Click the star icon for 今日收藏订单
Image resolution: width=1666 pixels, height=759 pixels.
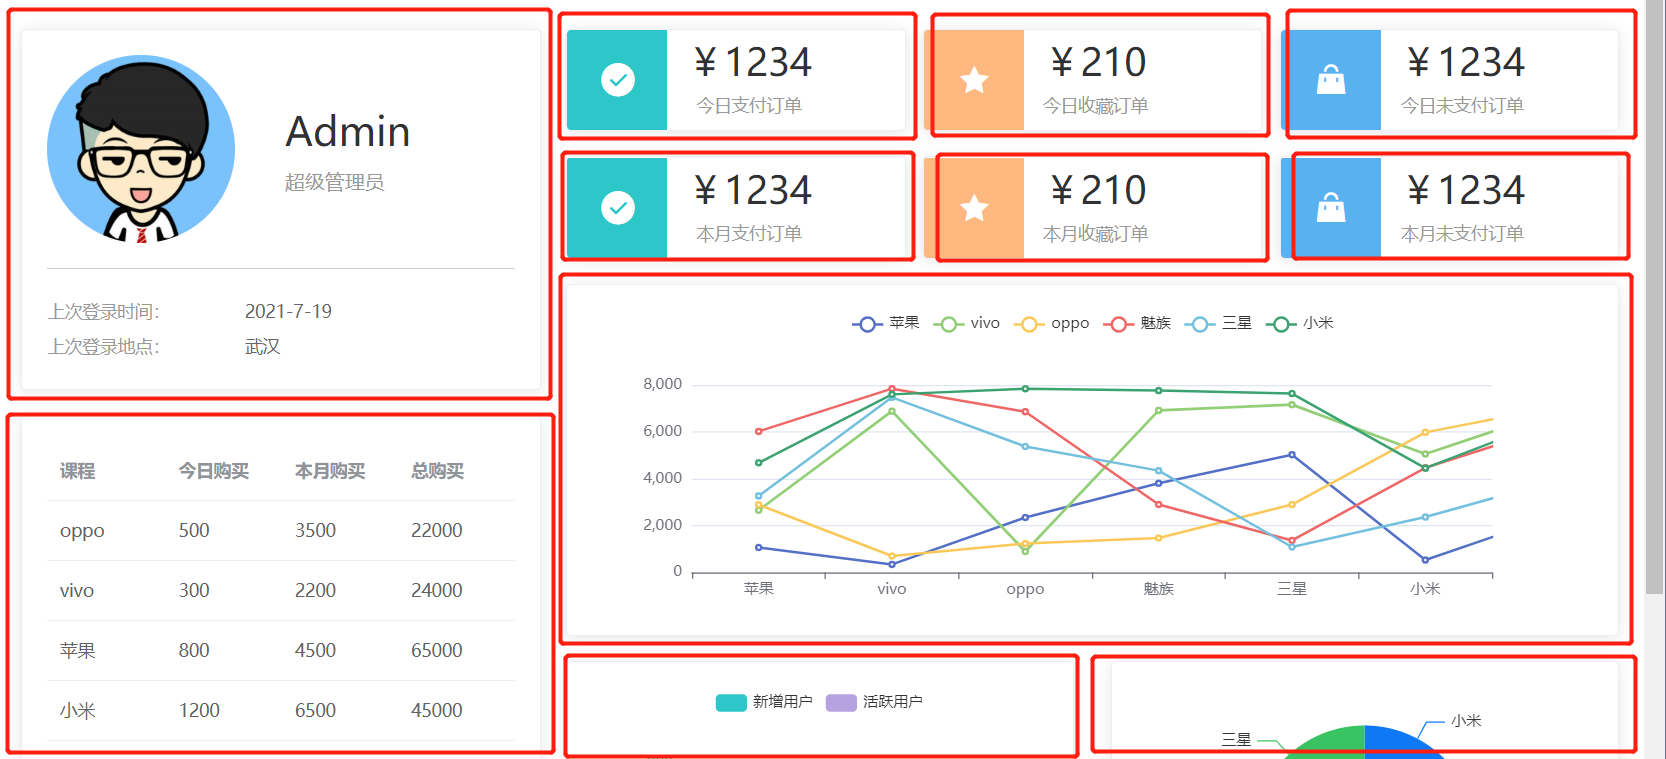pyautogui.click(x=974, y=80)
